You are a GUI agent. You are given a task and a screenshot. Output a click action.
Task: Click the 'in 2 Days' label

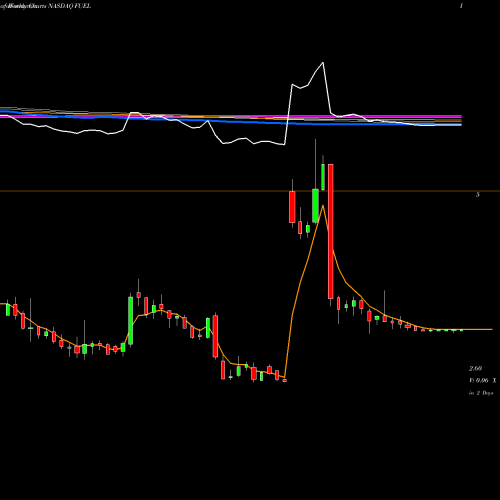point(481,393)
